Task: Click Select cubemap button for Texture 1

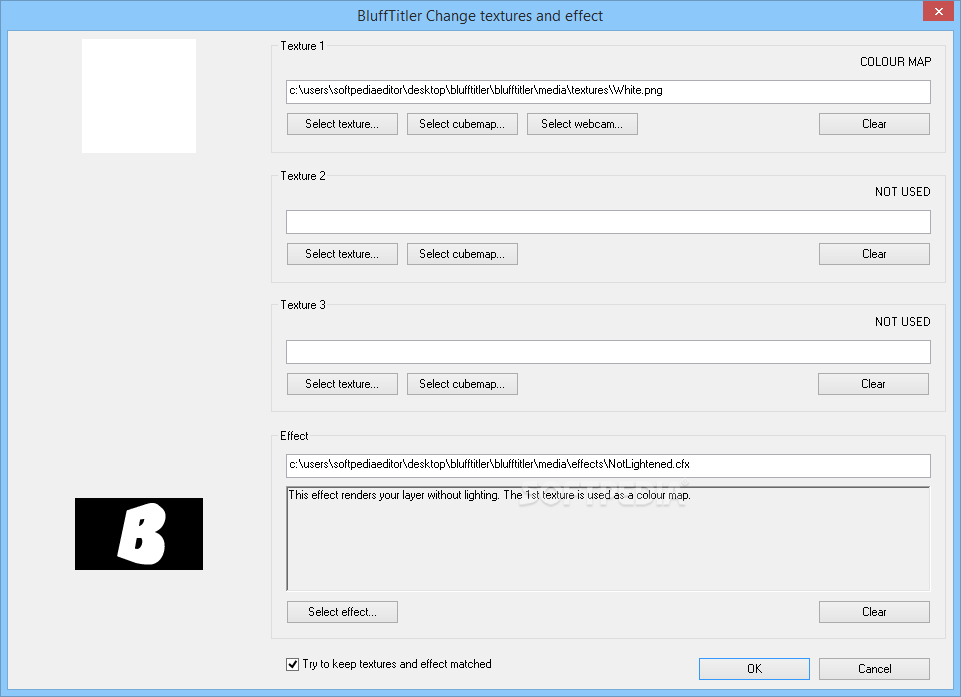Action: [462, 124]
